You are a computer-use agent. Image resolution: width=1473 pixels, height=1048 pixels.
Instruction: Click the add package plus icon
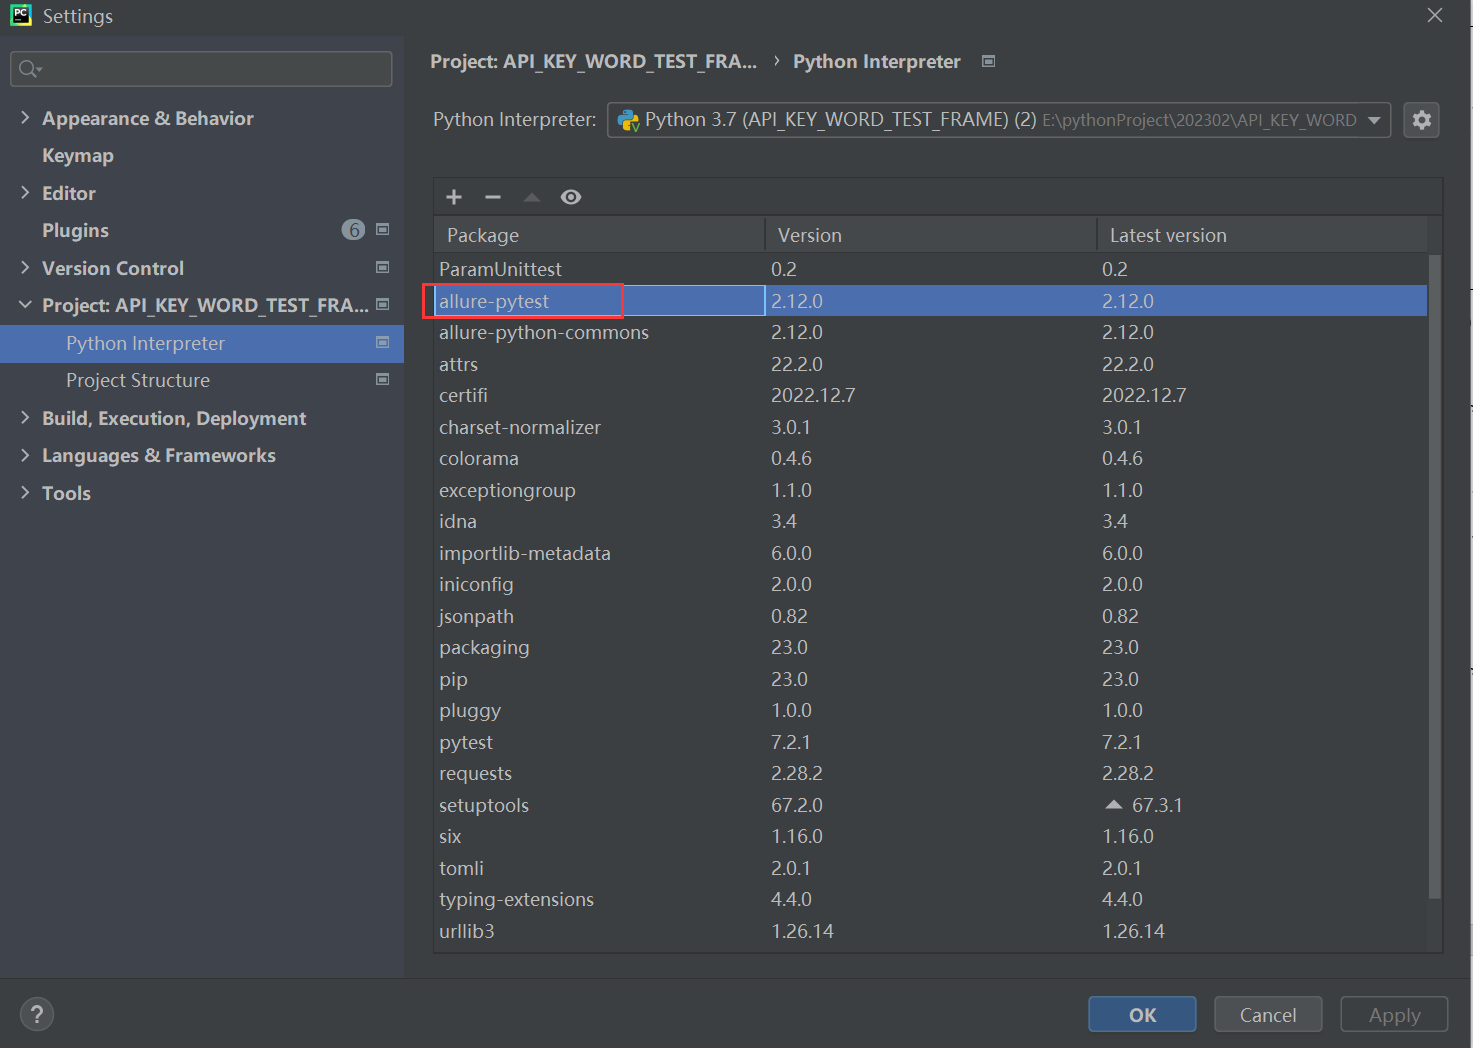point(454,197)
